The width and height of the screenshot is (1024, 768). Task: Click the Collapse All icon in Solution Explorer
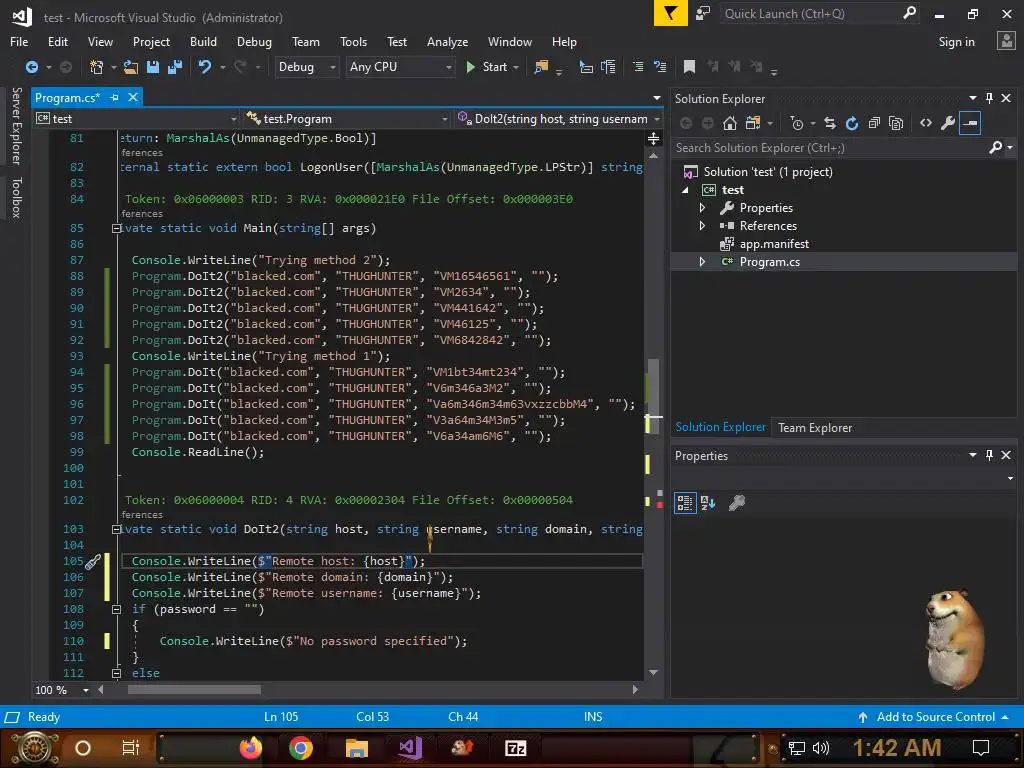[874, 123]
